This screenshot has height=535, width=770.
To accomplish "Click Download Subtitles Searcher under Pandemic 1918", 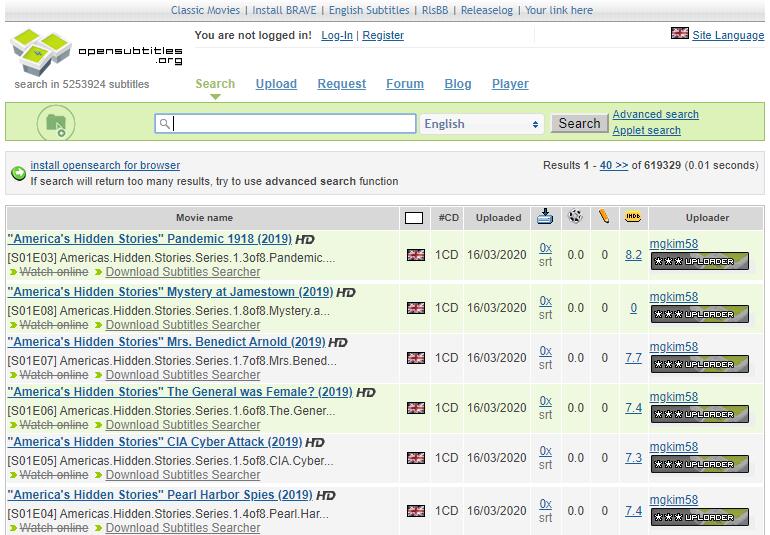I will (183, 272).
